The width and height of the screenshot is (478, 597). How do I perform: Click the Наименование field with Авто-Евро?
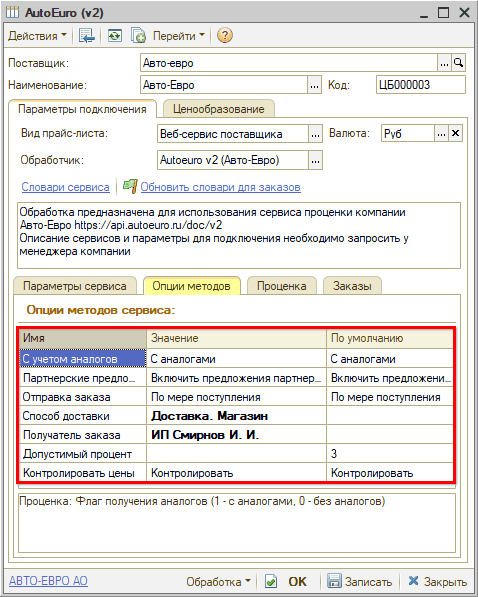(224, 85)
